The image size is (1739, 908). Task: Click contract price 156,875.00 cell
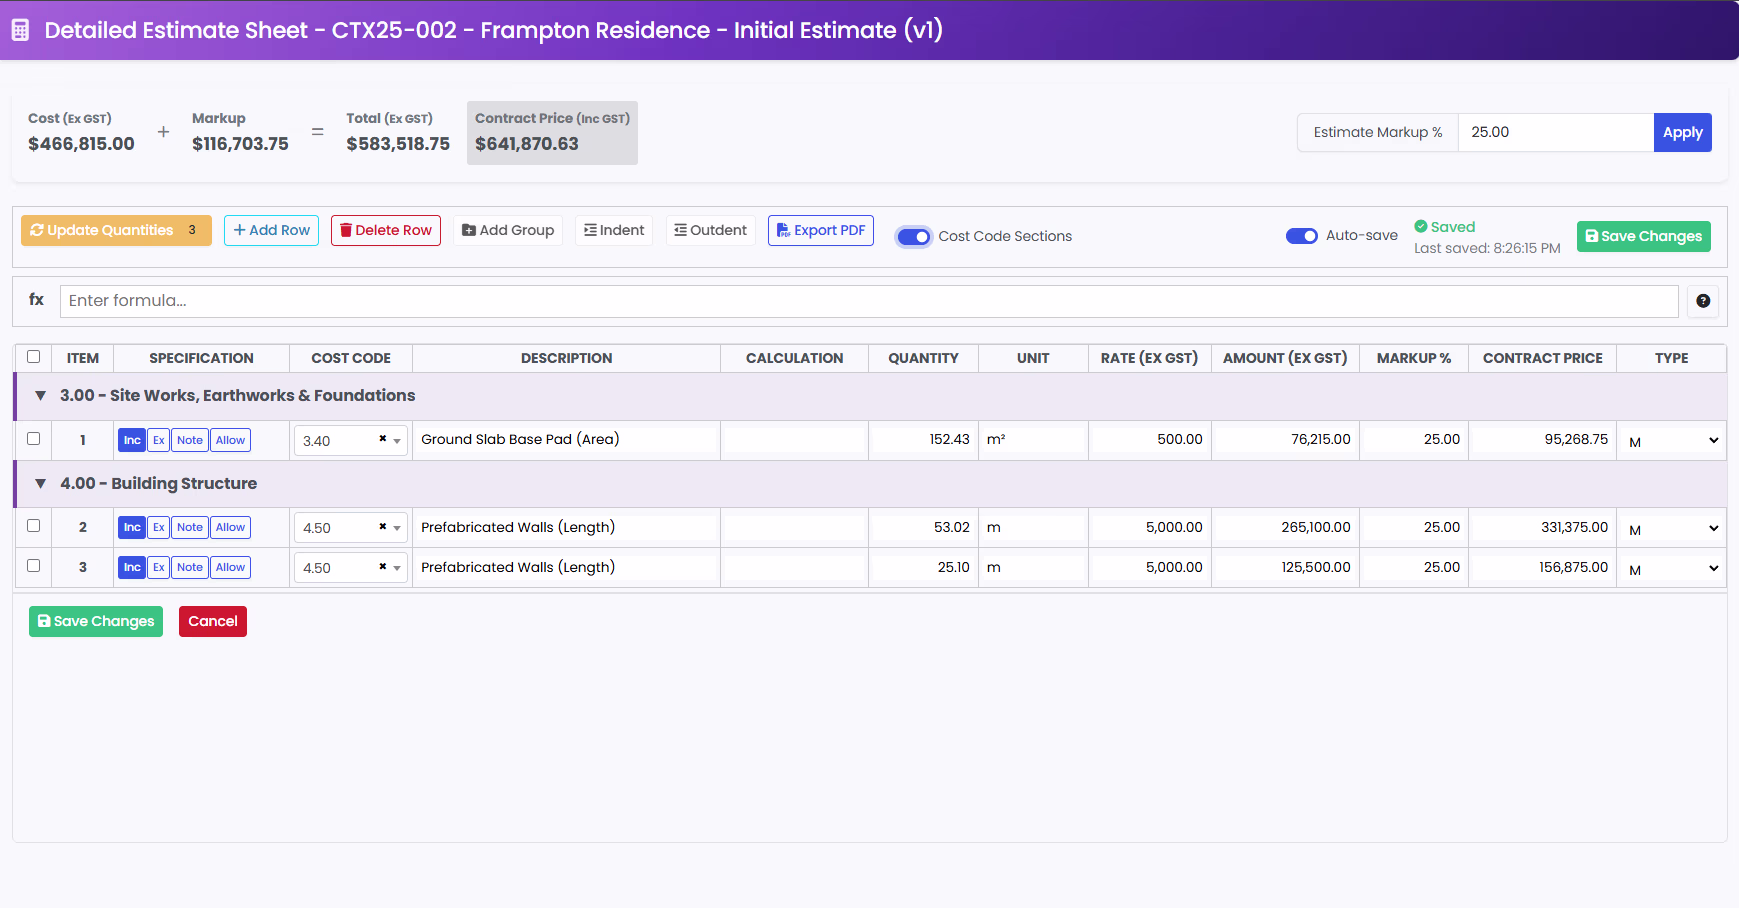click(x=1542, y=567)
